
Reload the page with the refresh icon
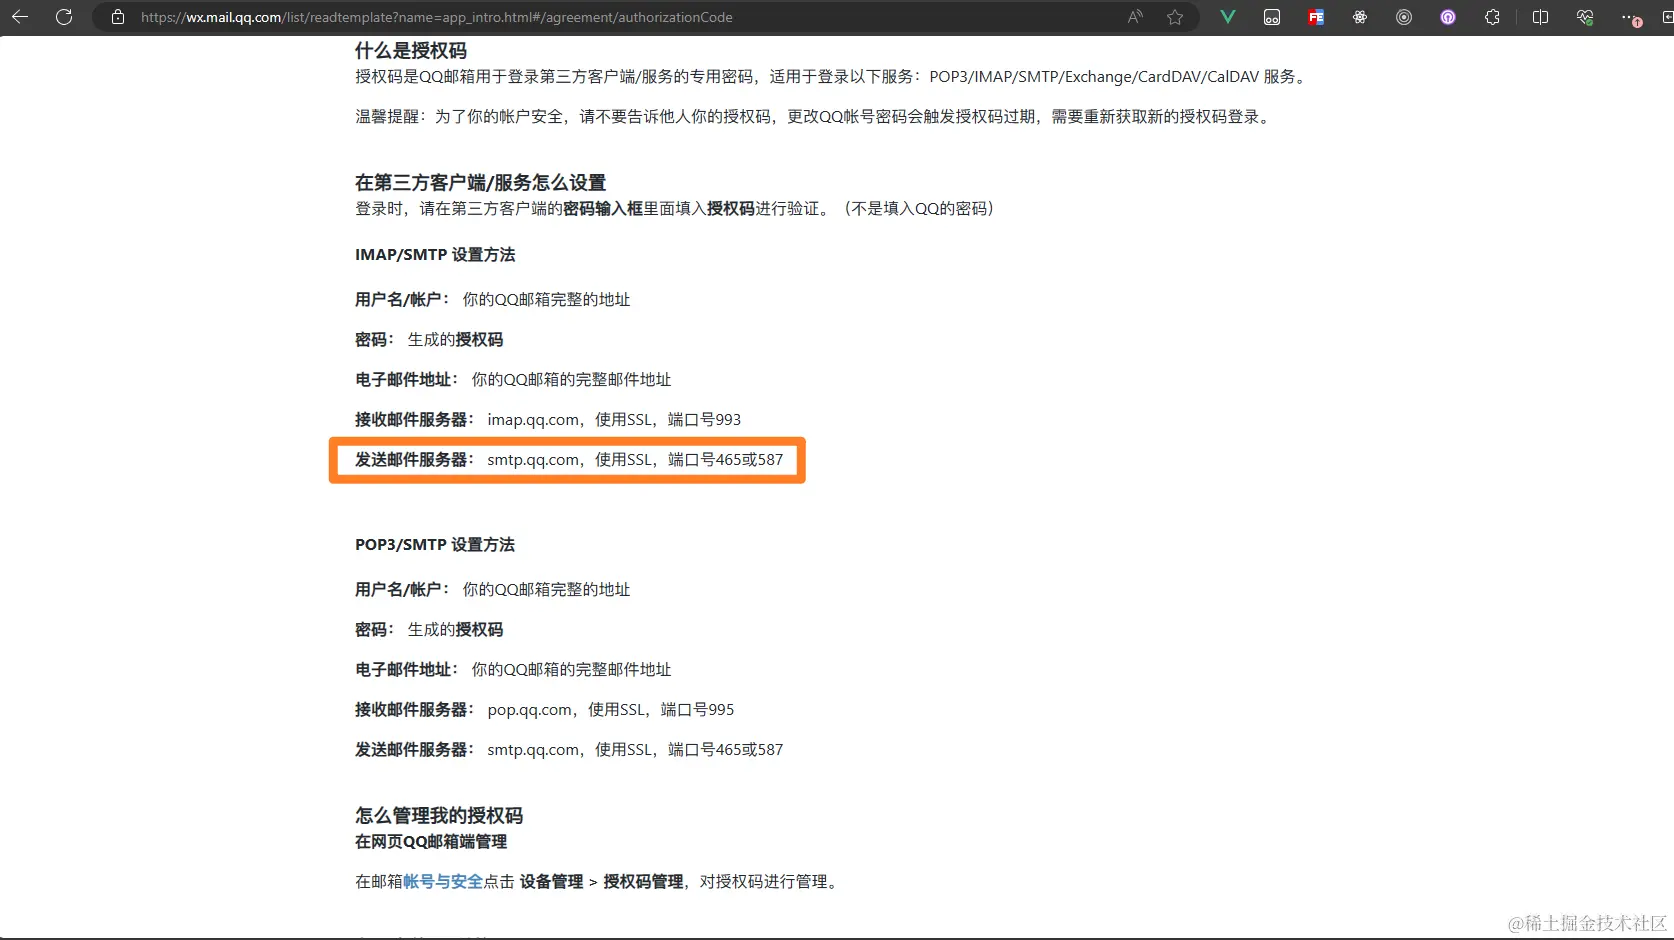pos(64,17)
